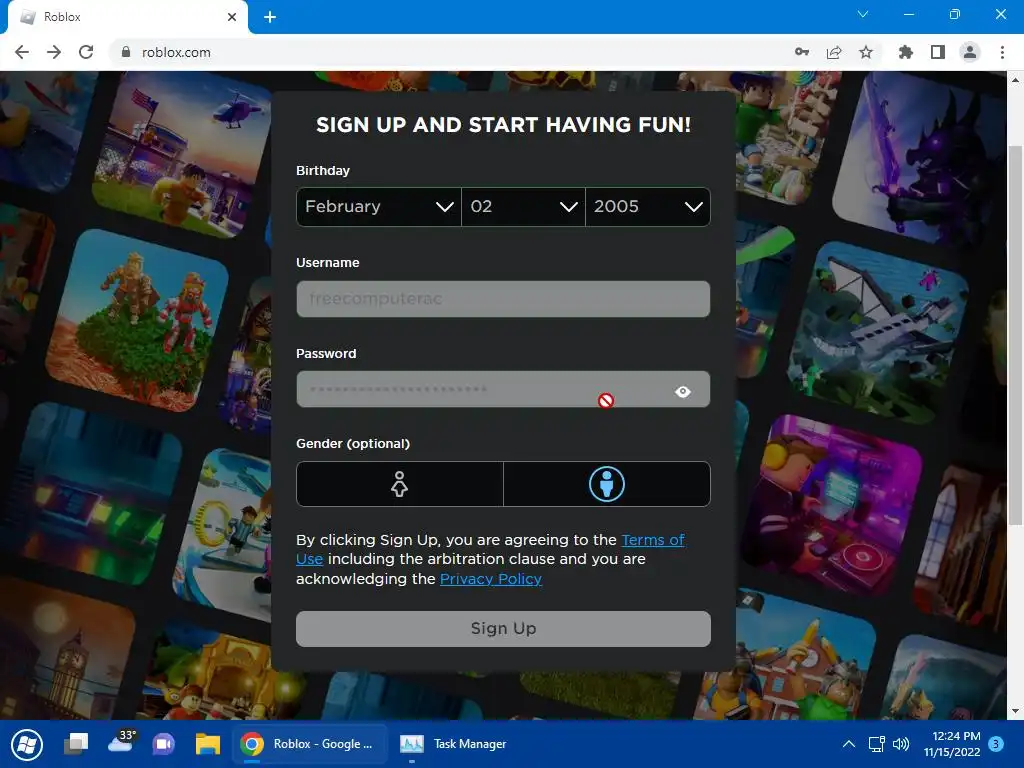
Task: Open the browser side panel
Action: pos(938,52)
